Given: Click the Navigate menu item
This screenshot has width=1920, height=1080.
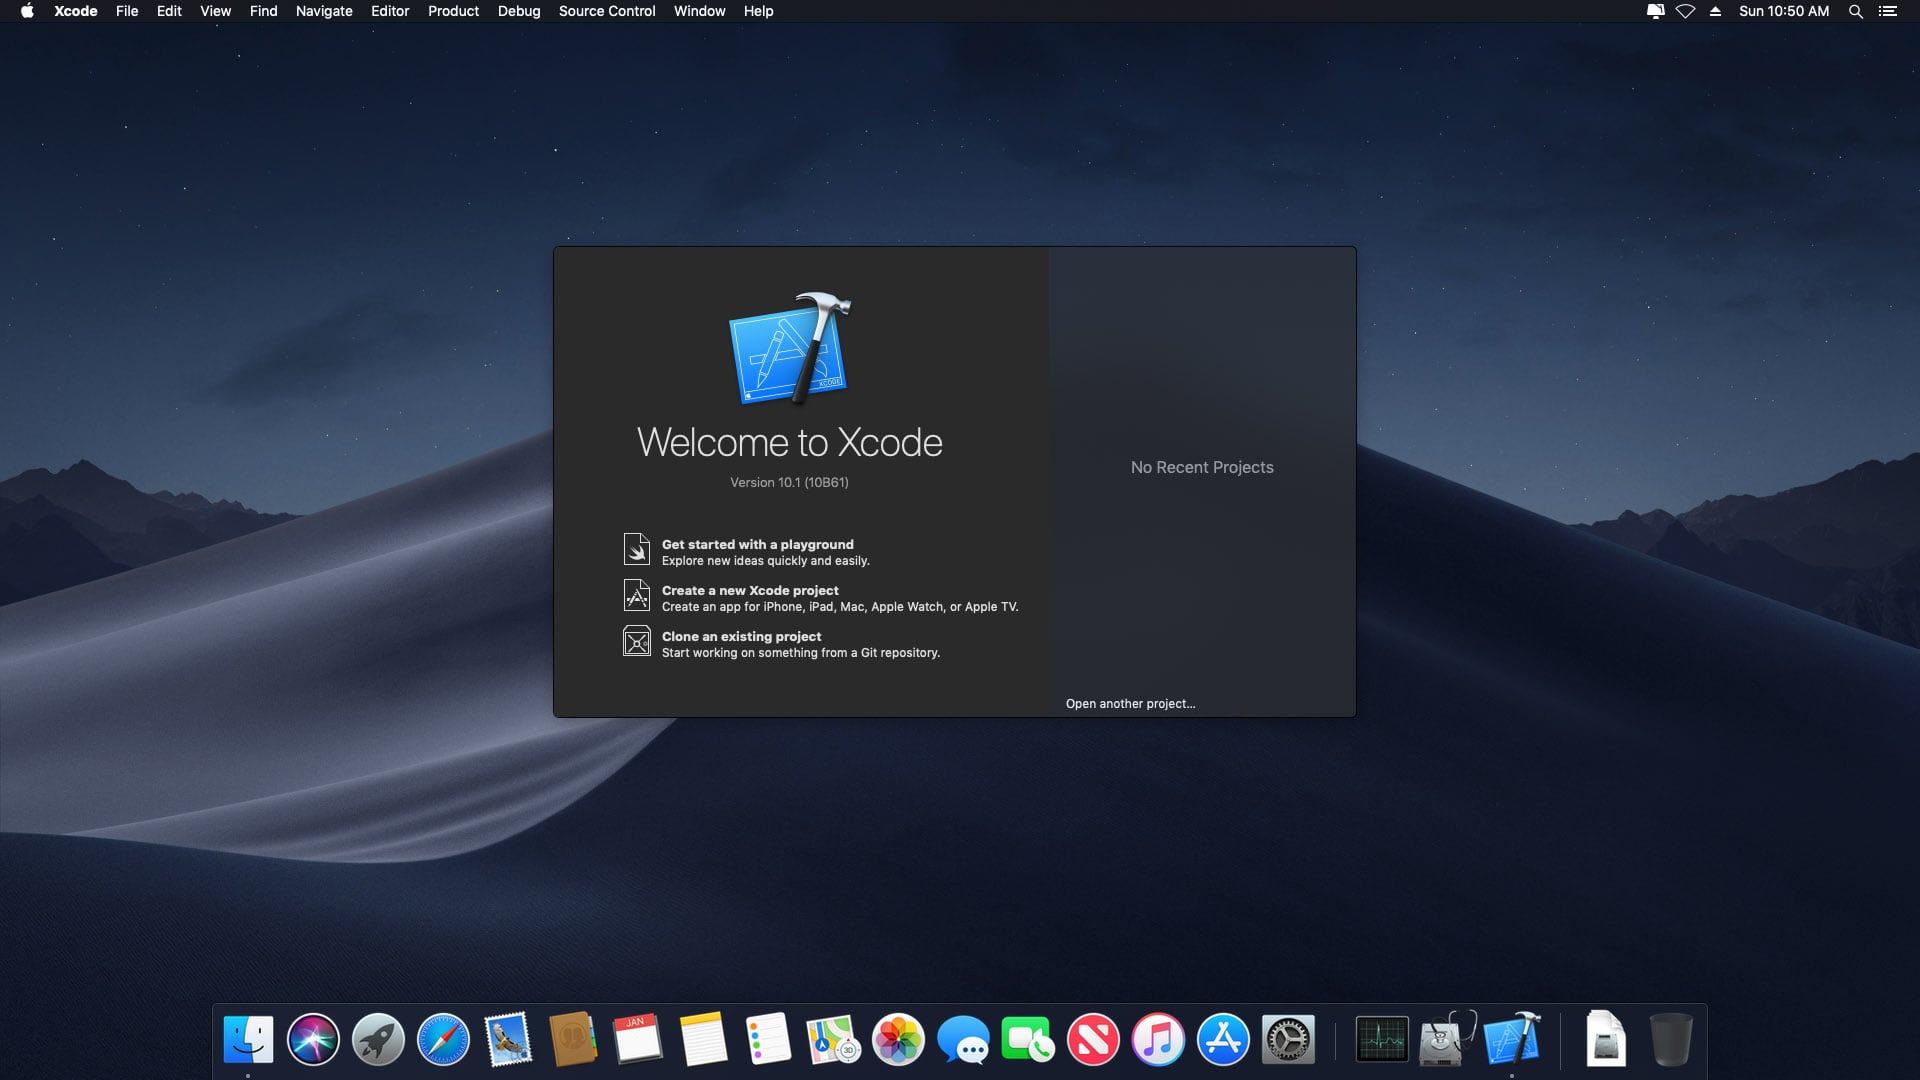Looking at the screenshot, I should [x=324, y=11].
